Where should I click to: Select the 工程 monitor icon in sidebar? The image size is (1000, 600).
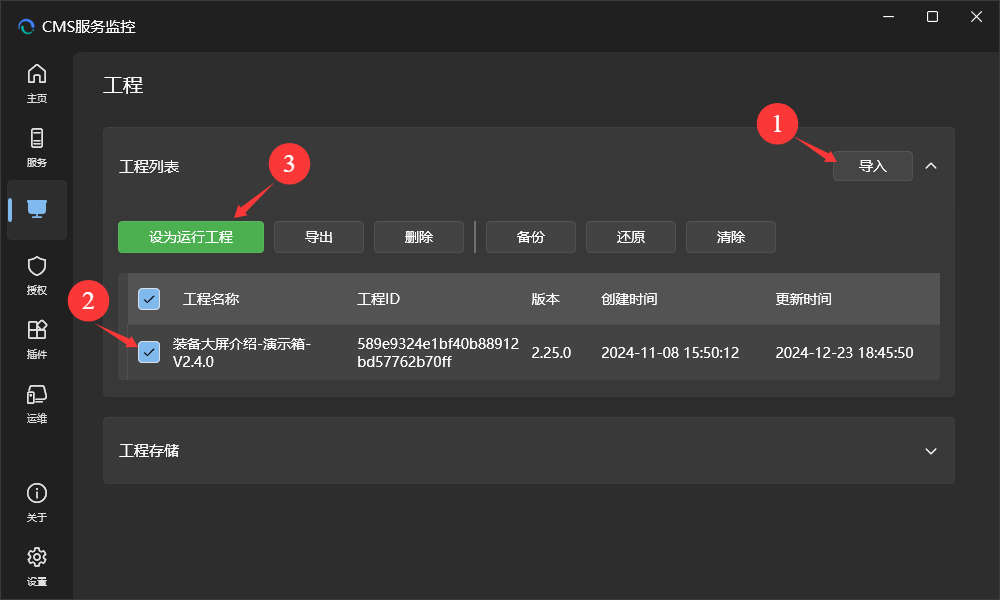(x=37, y=209)
